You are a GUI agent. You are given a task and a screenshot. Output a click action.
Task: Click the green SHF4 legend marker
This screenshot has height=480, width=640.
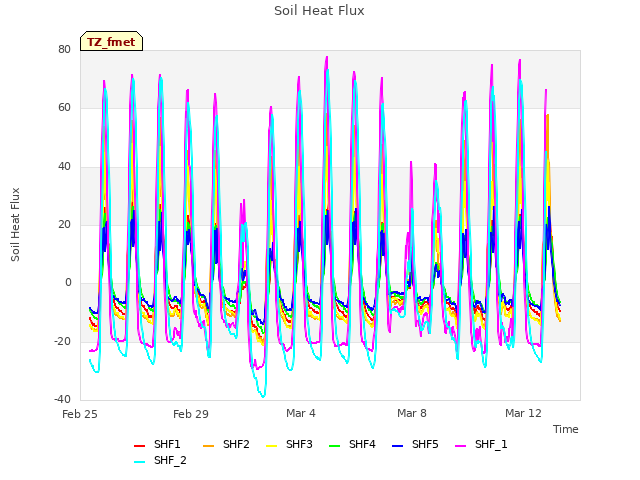click(x=335, y=446)
